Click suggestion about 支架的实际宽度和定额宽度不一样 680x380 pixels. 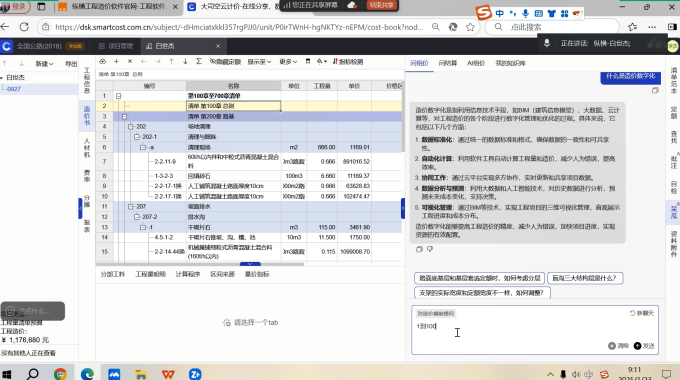pos(482,293)
